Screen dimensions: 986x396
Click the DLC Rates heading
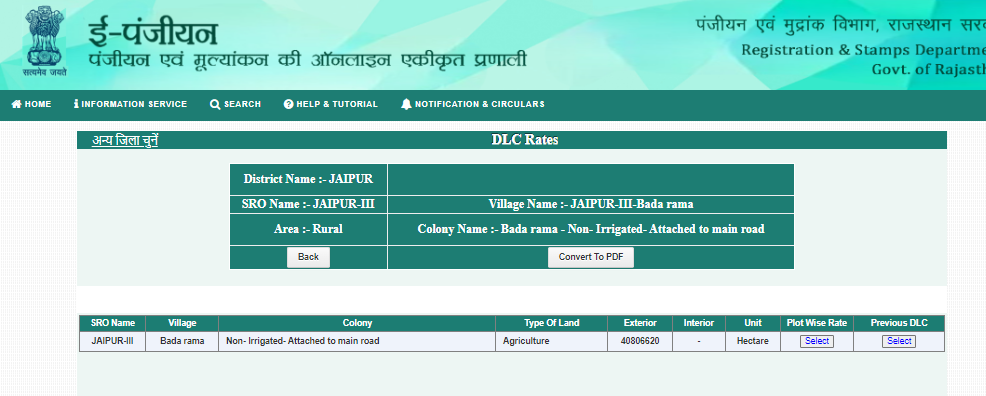524,140
